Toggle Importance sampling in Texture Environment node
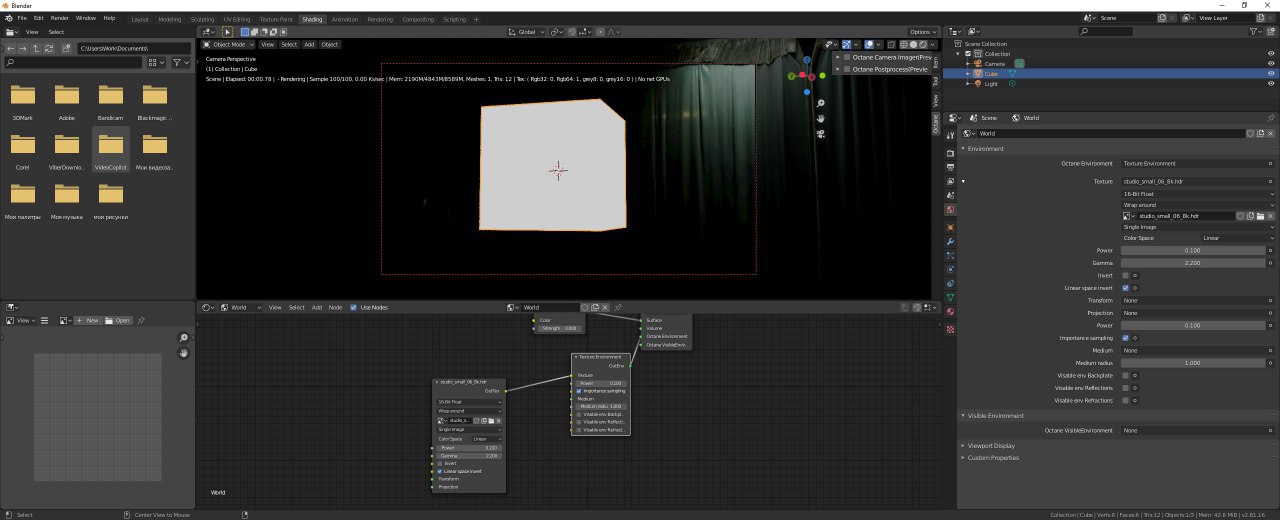The image size is (1280, 520). coord(579,391)
